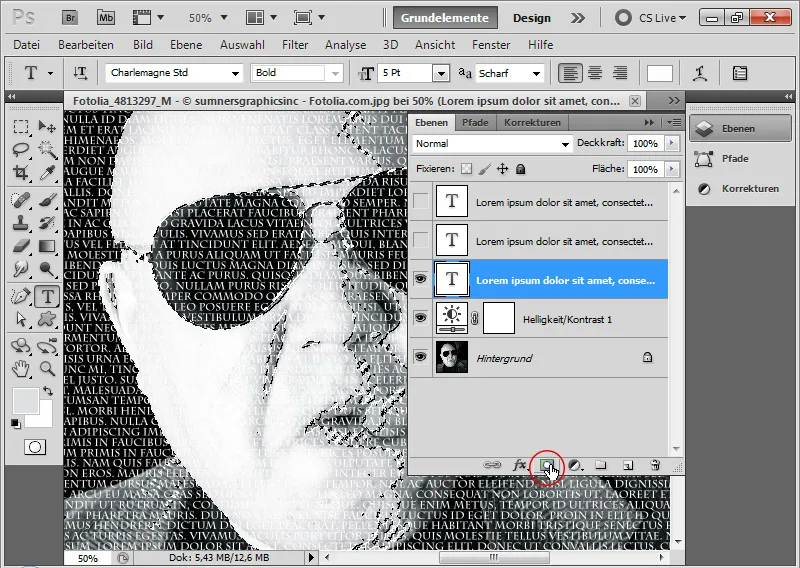Toggle lock position
Viewport: 800px width, 568px height.
[x=503, y=169]
